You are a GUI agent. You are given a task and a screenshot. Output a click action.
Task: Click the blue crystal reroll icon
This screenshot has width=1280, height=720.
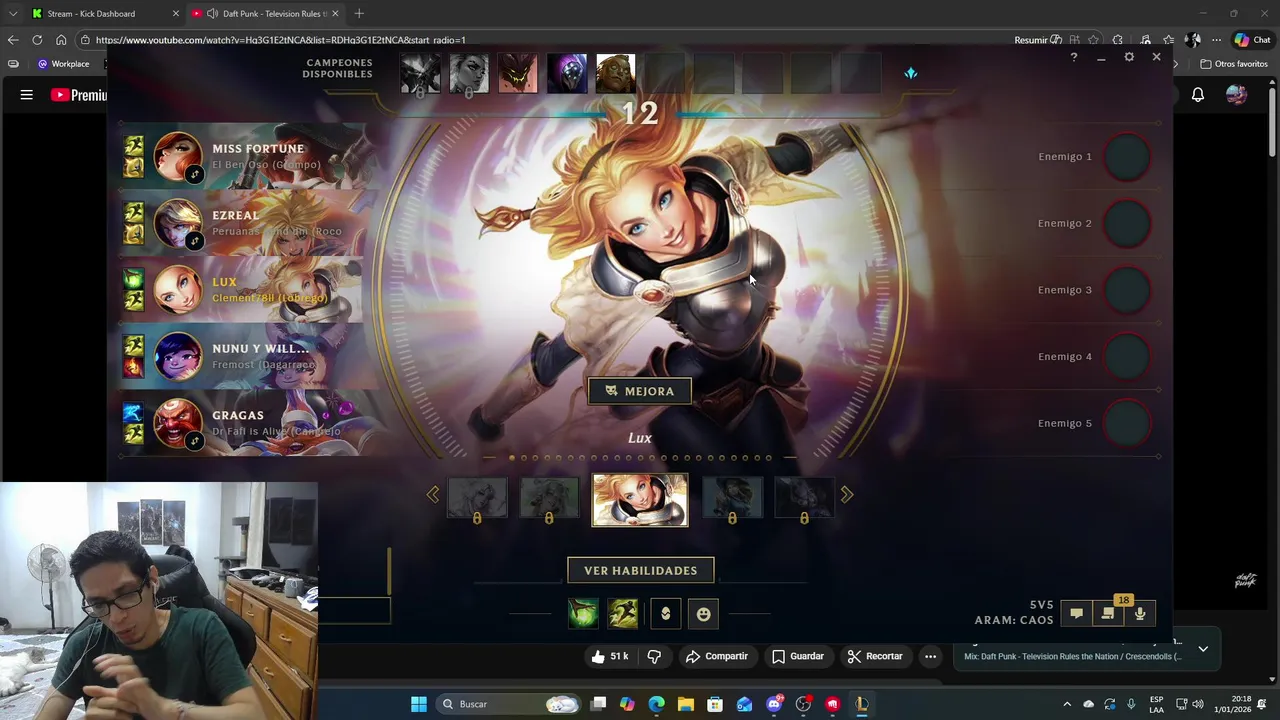click(910, 73)
